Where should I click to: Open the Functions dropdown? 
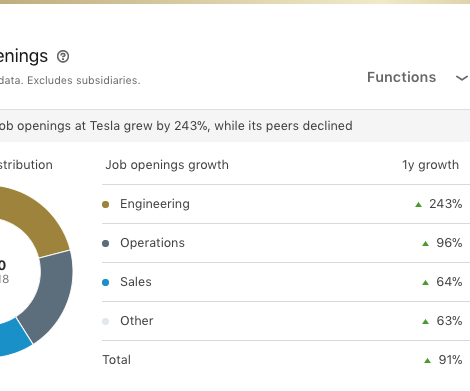pyautogui.click(x=418, y=77)
